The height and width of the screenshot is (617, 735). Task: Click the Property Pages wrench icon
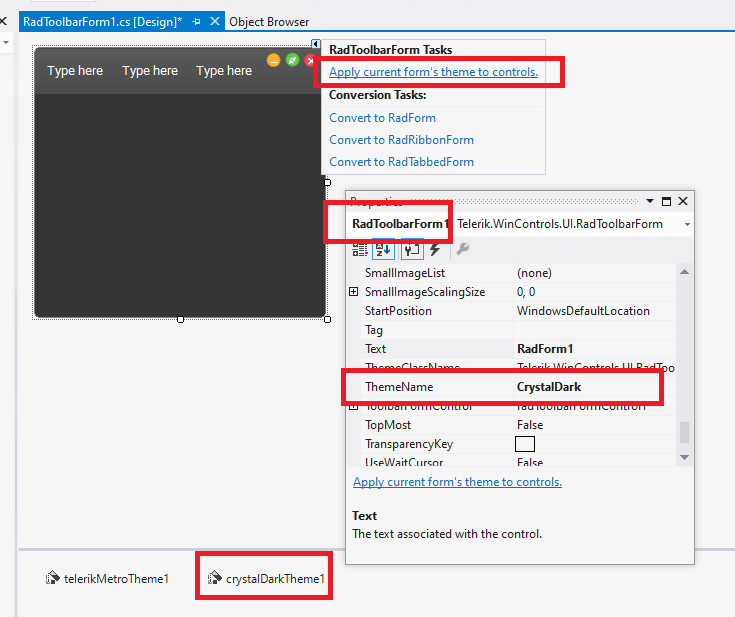pos(462,250)
